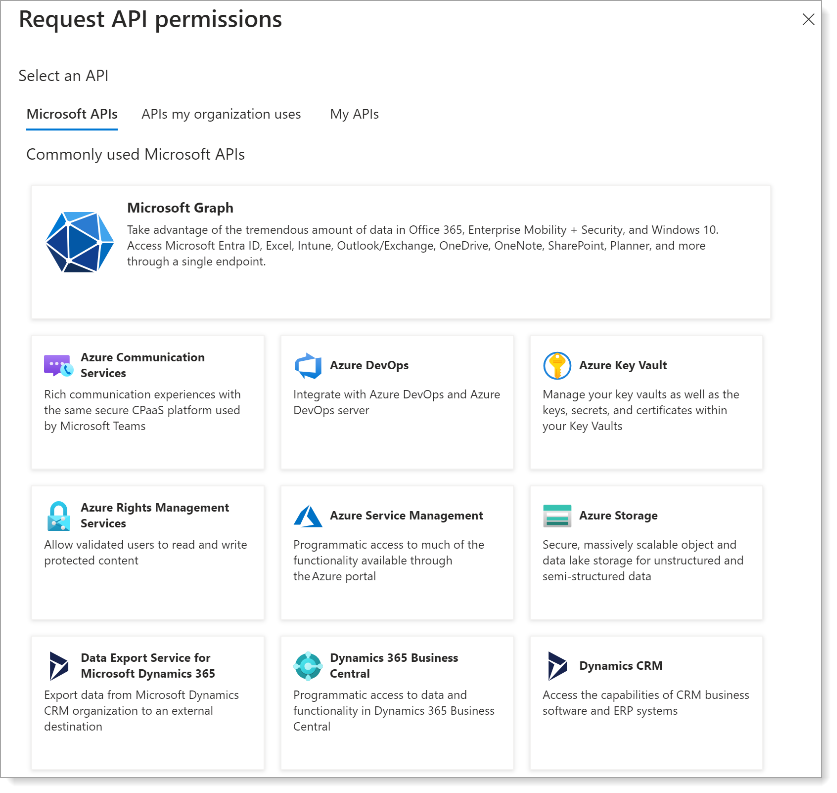Open the Azure DevOps title

point(369,365)
